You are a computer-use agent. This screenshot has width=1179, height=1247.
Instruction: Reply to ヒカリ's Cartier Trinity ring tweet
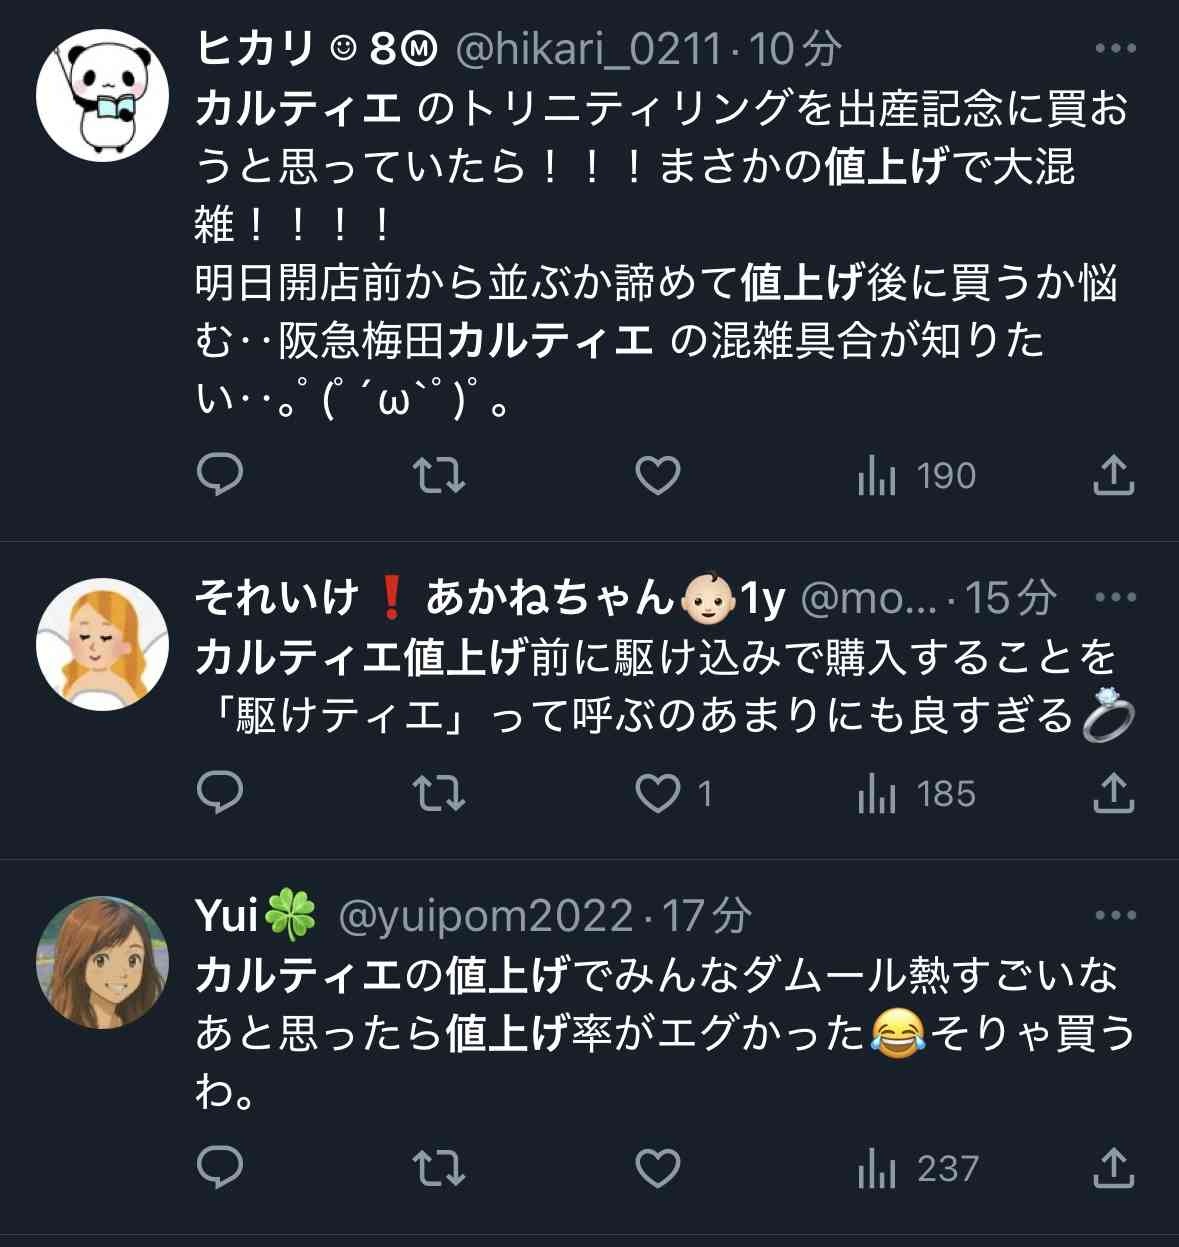coord(220,475)
